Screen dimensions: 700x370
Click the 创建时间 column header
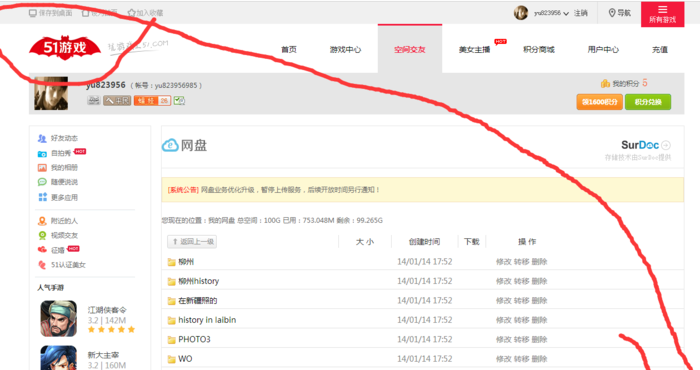[x=424, y=241]
